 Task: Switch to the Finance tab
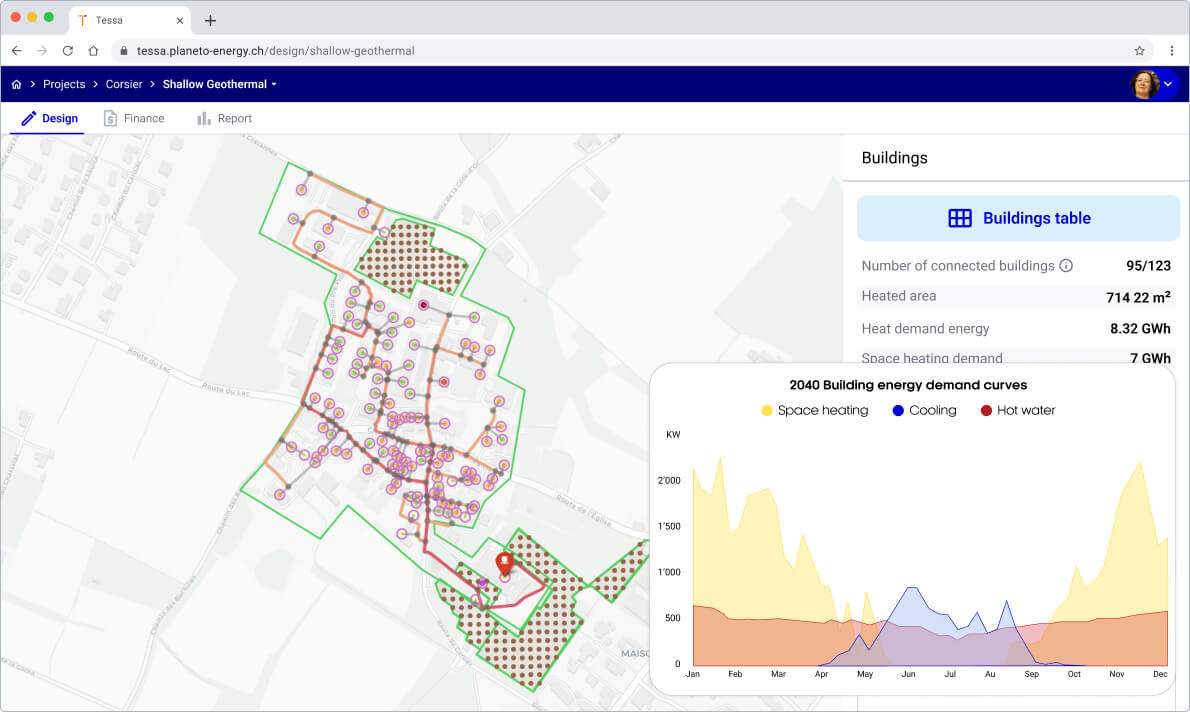click(x=134, y=118)
